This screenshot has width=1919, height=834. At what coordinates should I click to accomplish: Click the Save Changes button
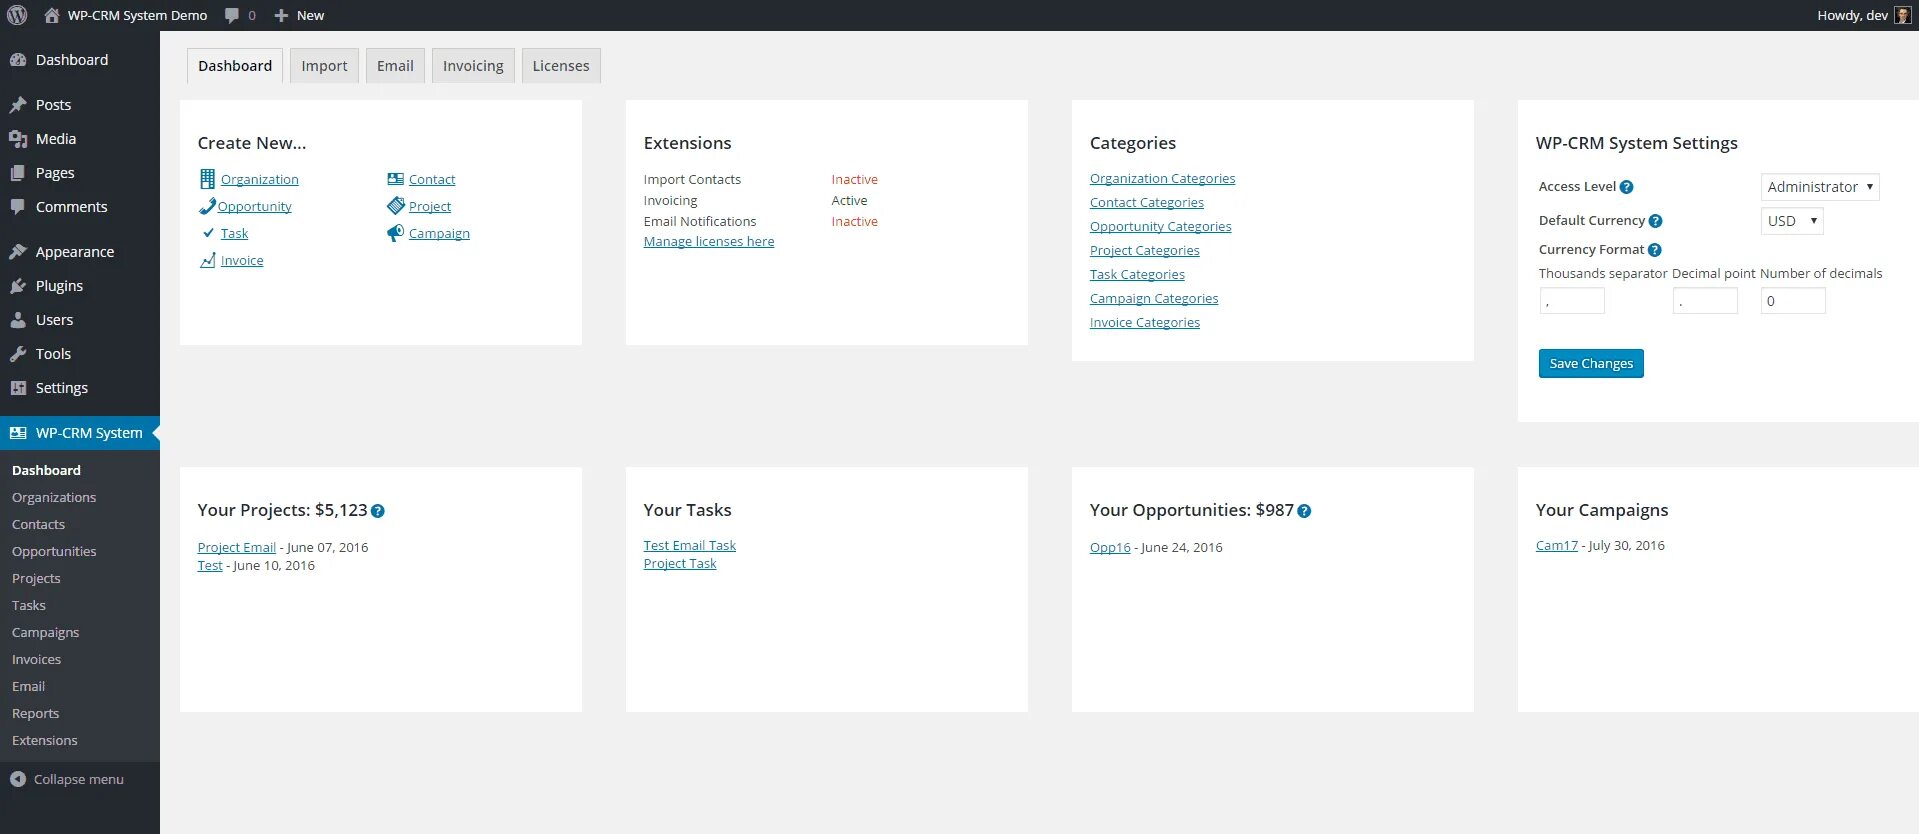click(1591, 364)
